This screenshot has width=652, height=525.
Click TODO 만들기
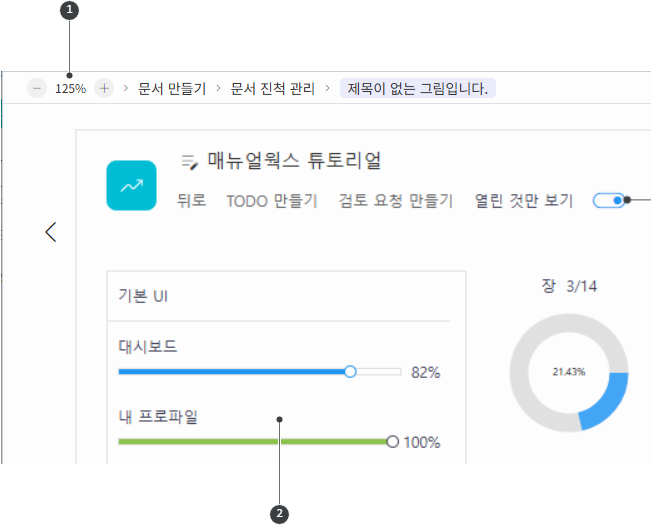pyautogui.click(x=272, y=200)
